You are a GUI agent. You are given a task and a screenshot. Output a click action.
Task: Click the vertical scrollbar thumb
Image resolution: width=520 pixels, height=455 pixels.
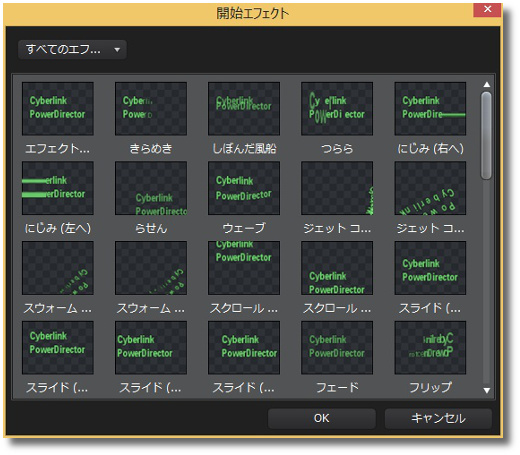487,136
